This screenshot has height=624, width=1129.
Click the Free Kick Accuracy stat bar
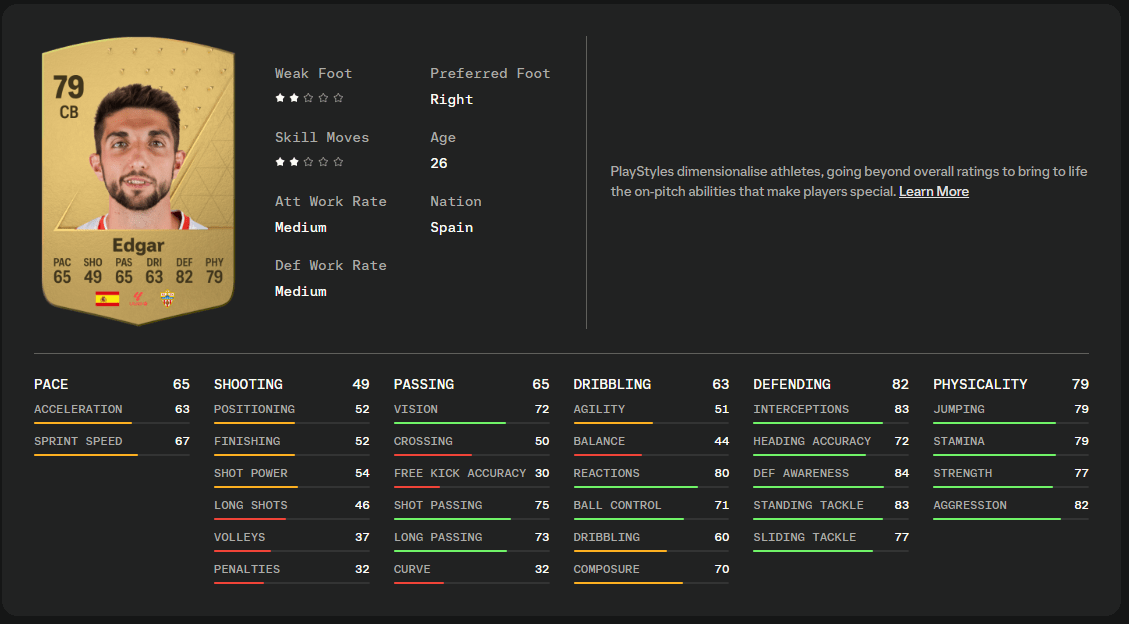tap(472, 487)
